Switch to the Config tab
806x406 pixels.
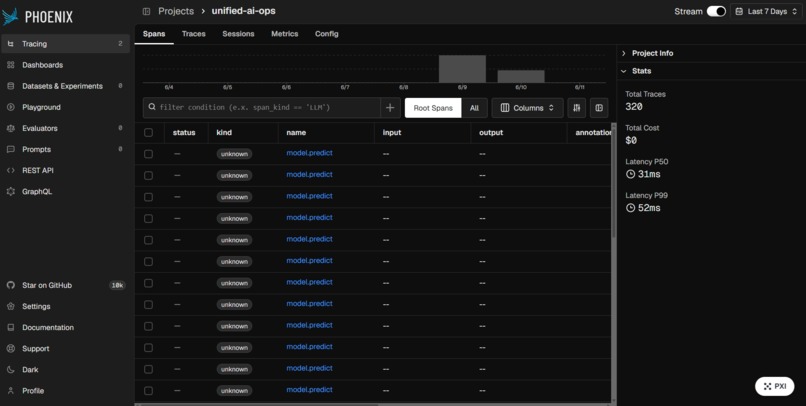[x=326, y=34]
